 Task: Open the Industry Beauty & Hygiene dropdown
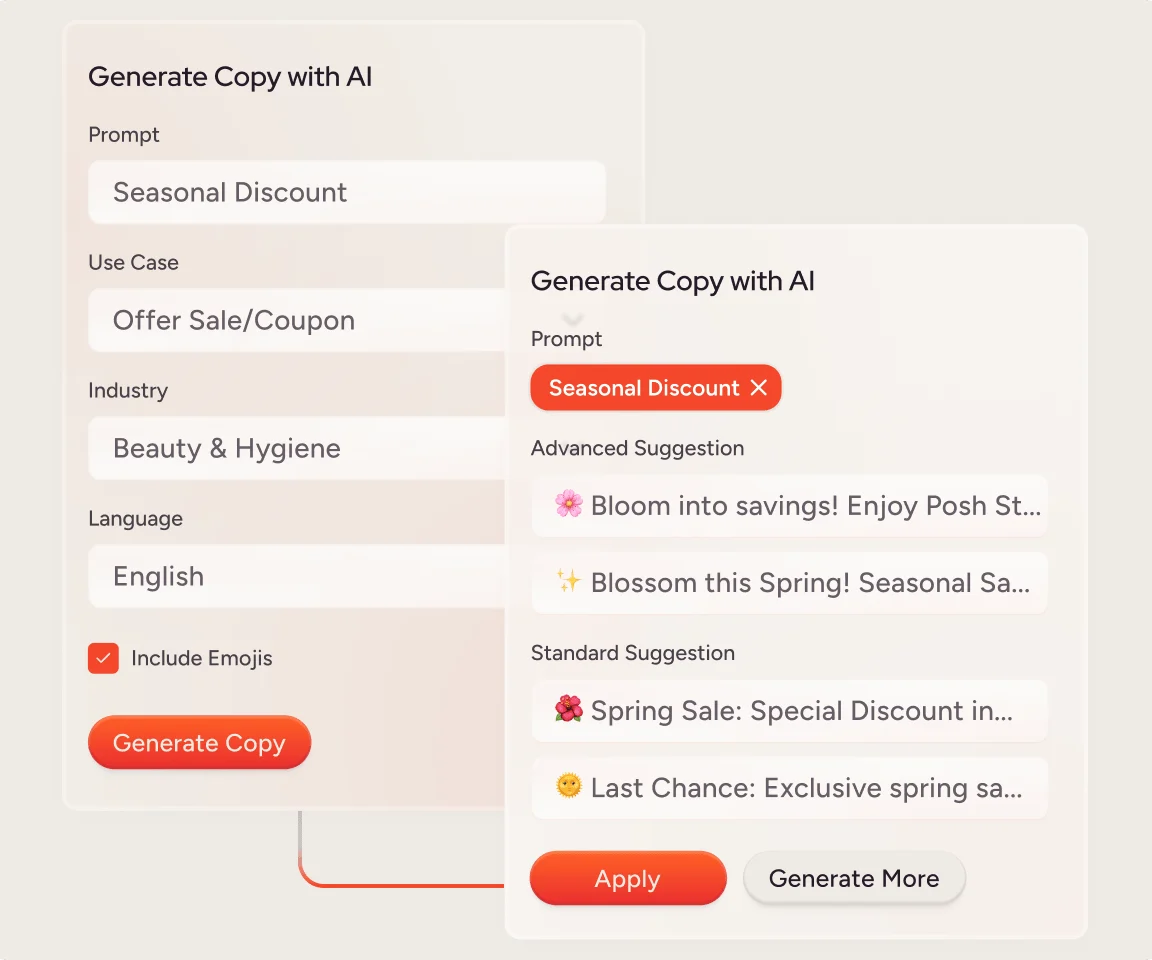(x=297, y=448)
